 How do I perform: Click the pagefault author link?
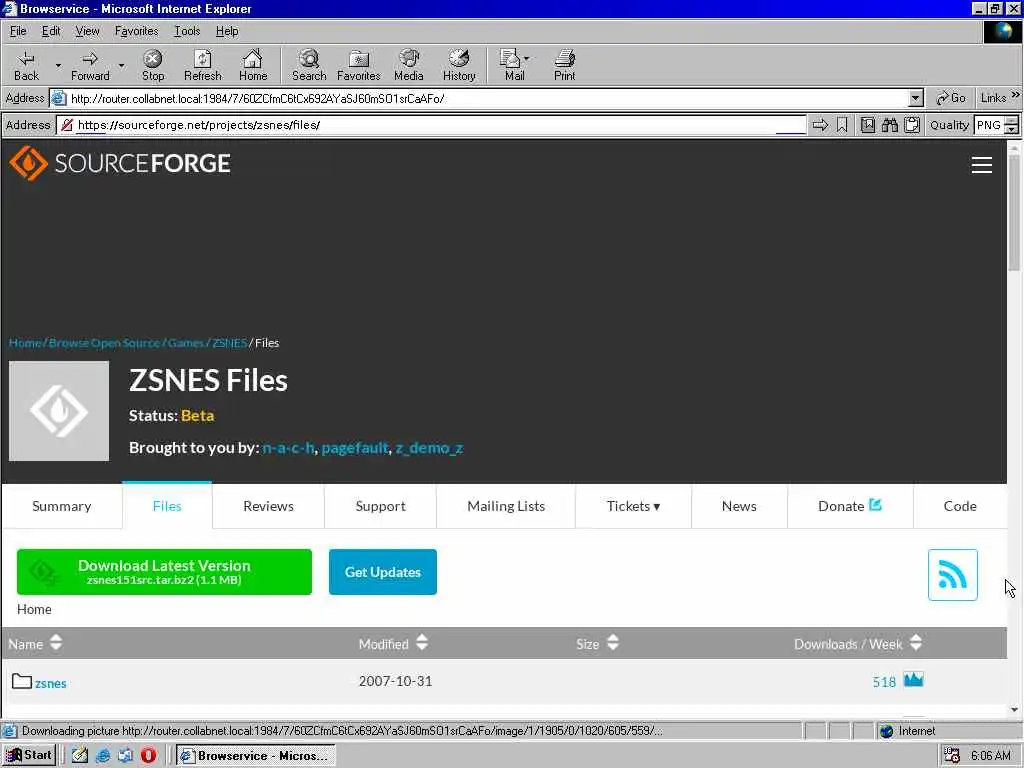pyautogui.click(x=355, y=448)
